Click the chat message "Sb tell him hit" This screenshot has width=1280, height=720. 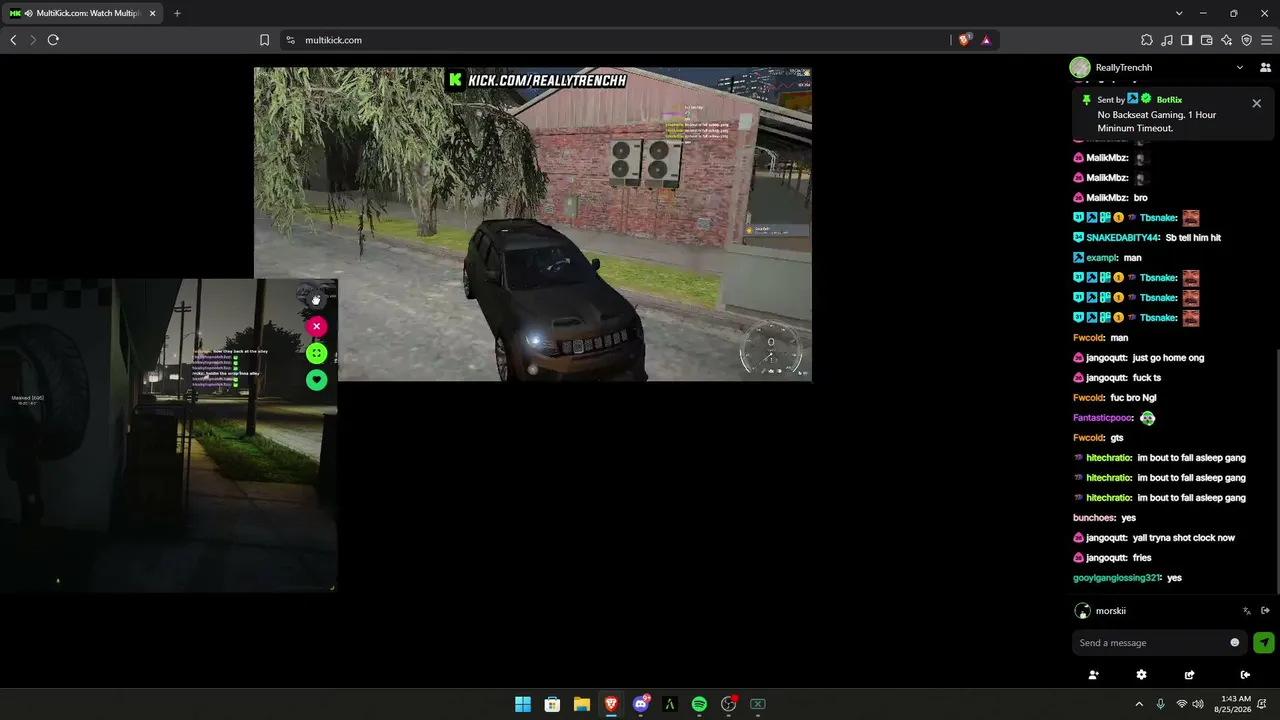(1193, 238)
